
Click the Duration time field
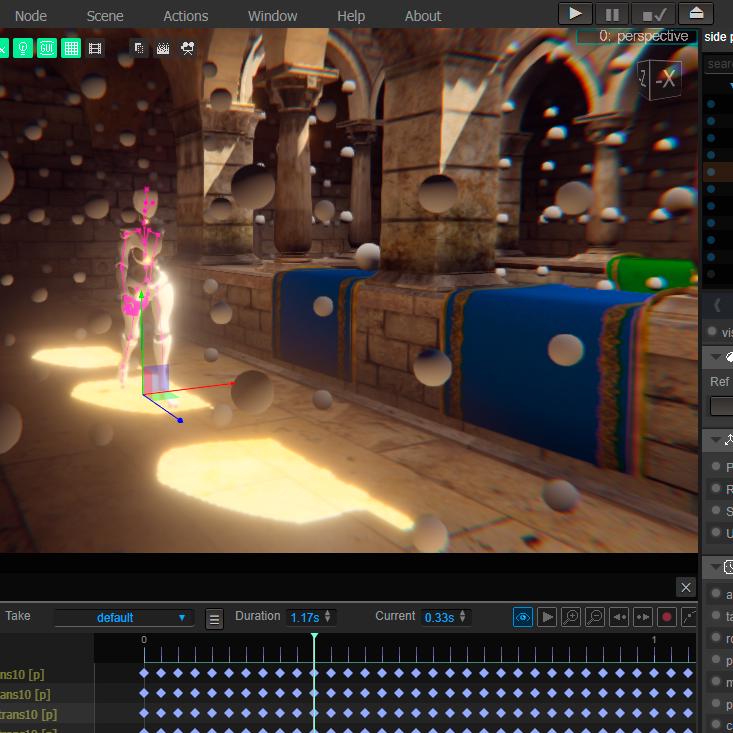pyautogui.click(x=305, y=617)
